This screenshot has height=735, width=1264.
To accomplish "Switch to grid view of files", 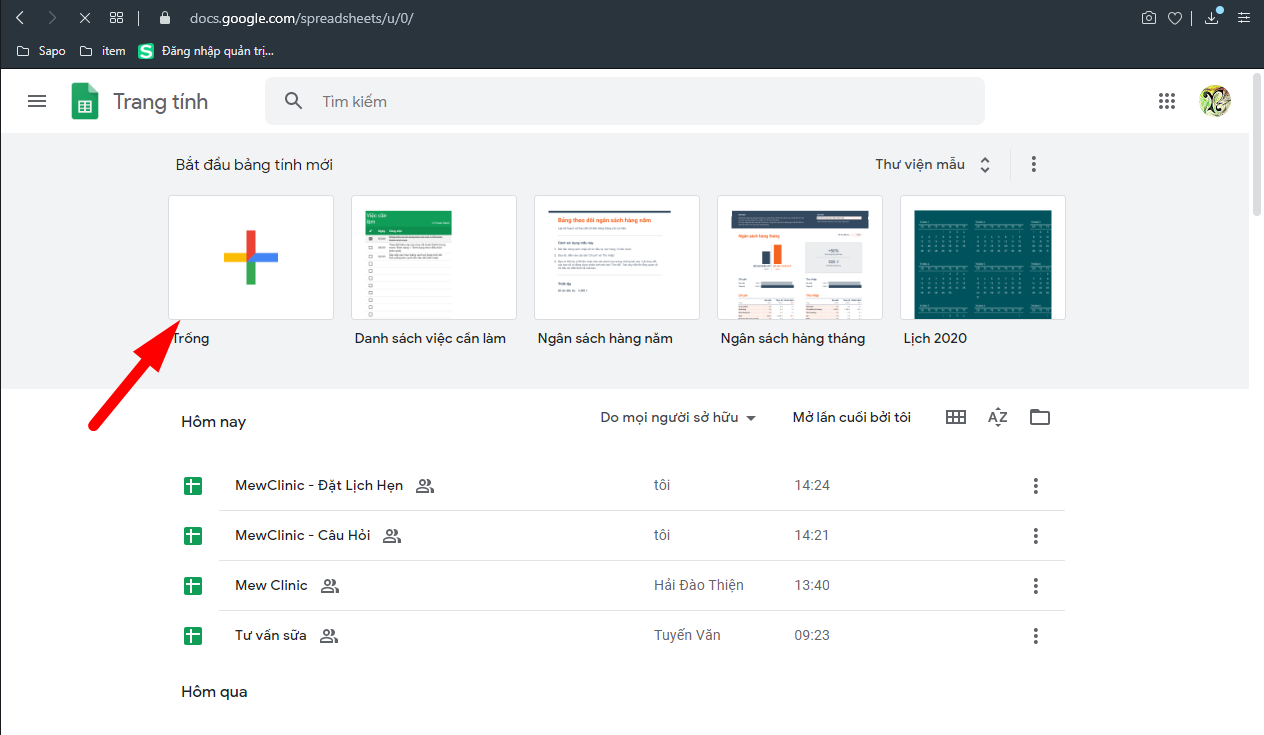I will [956, 417].
